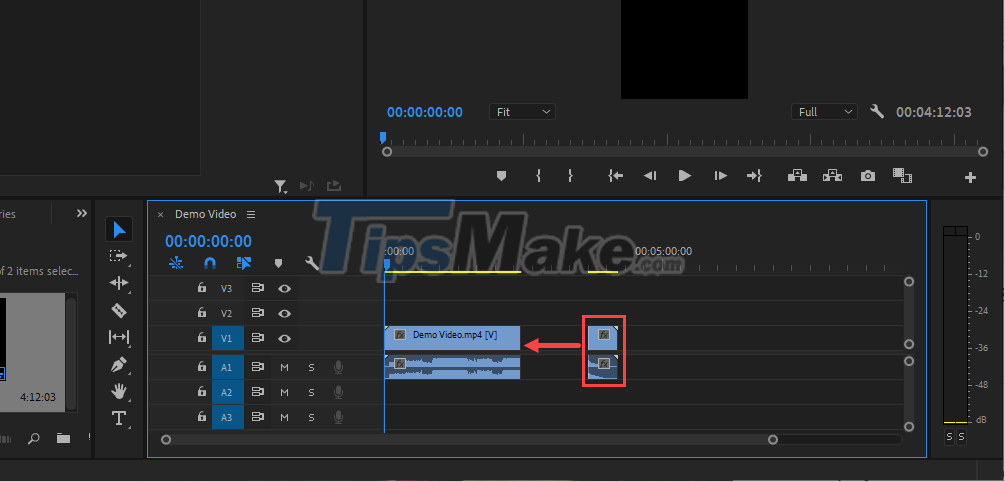Screen dimensions: 1005x482
Task: Select the Demo Video timeline tab
Action: point(206,214)
